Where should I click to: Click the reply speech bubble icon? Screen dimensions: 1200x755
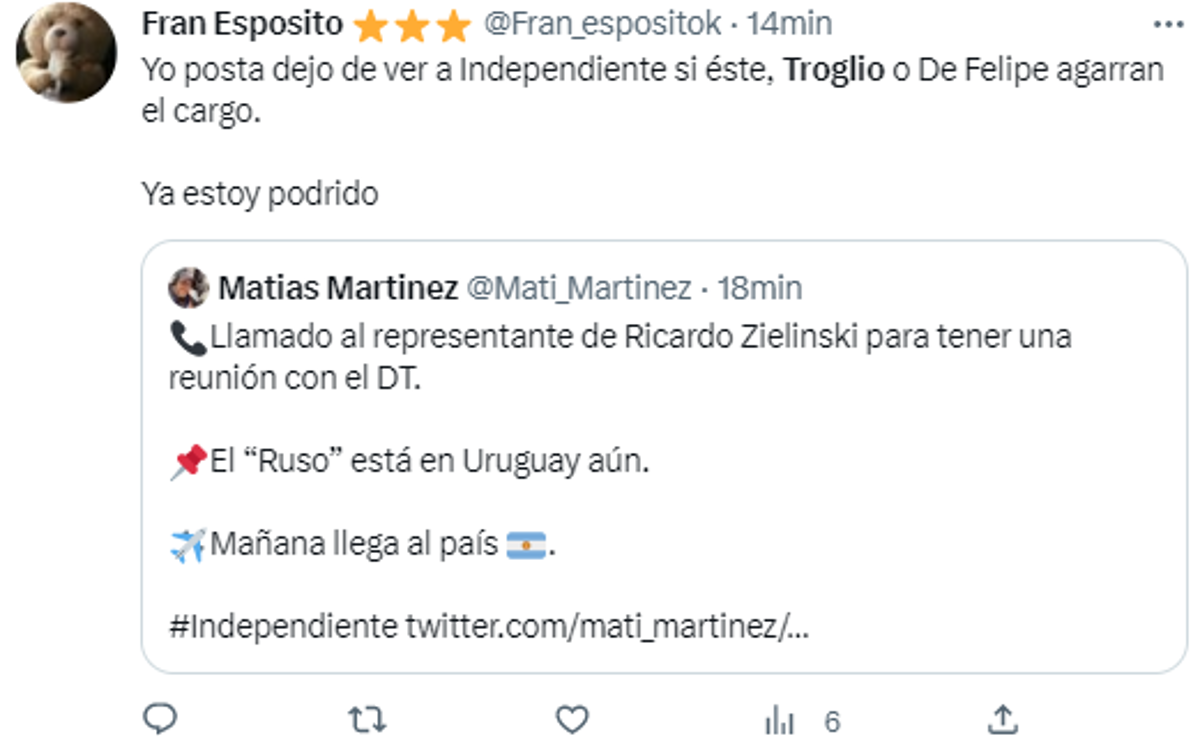pos(160,719)
